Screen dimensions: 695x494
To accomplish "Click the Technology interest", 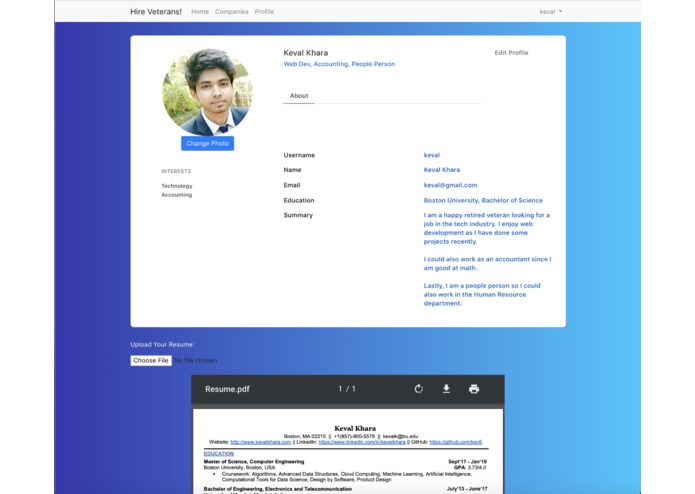I will click(177, 186).
